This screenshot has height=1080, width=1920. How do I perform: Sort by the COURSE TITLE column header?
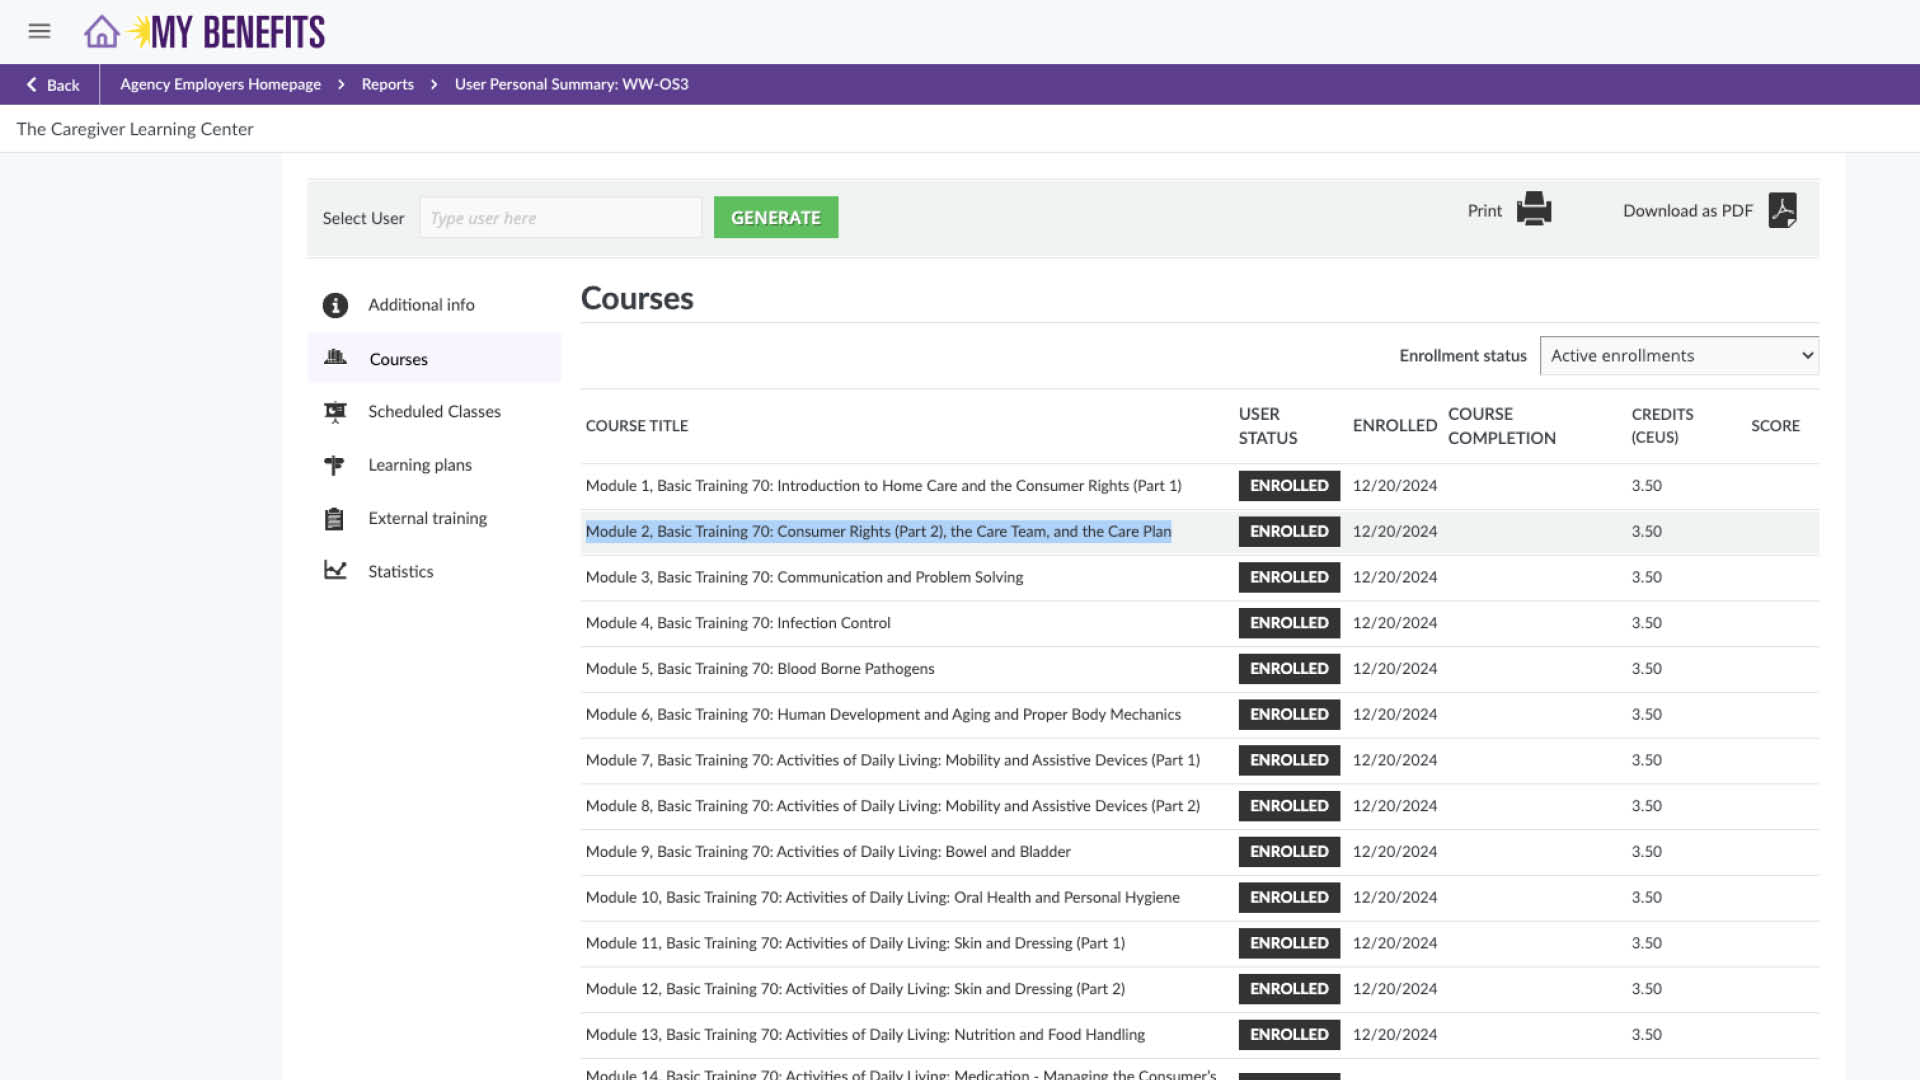(x=636, y=426)
